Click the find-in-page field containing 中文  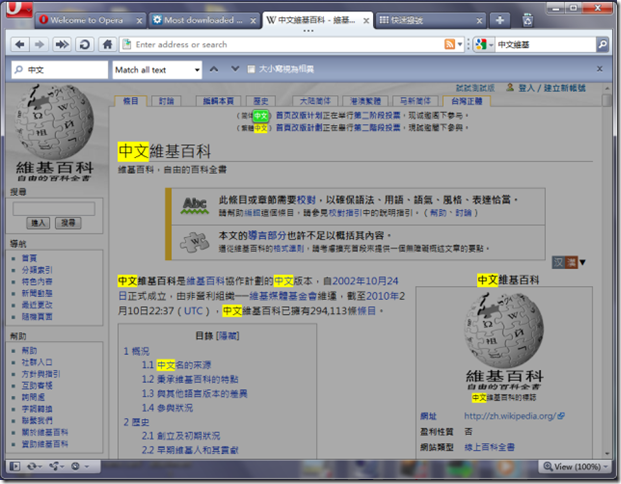59,70
